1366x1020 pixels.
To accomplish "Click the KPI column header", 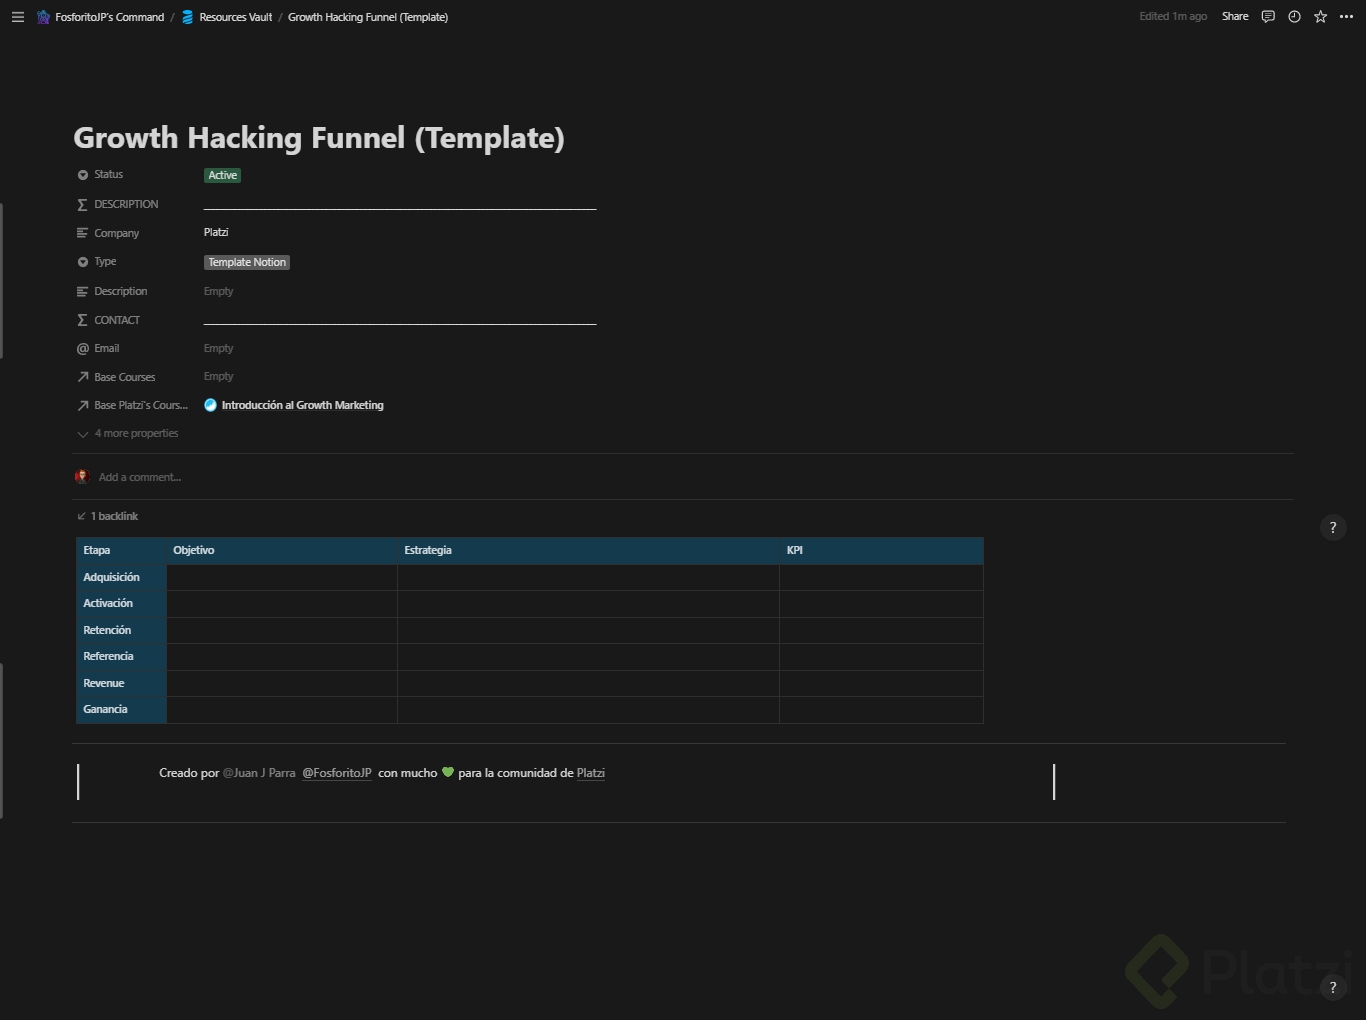I will (x=881, y=551).
